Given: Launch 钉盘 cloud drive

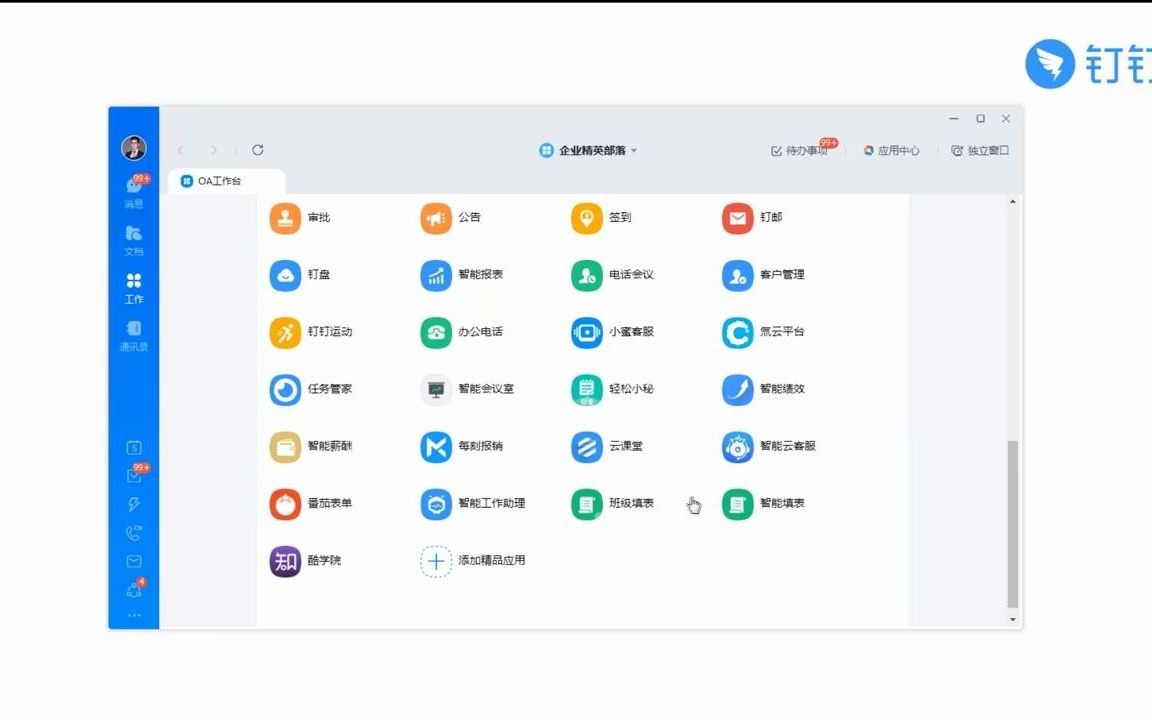Looking at the screenshot, I should point(303,275).
